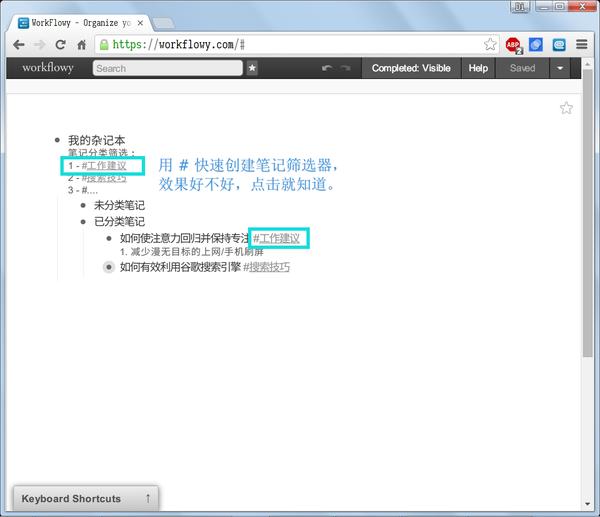This screenshot has height=517, width=600.
Task: Bookmark page with address bar star
Action: [490, 44]
